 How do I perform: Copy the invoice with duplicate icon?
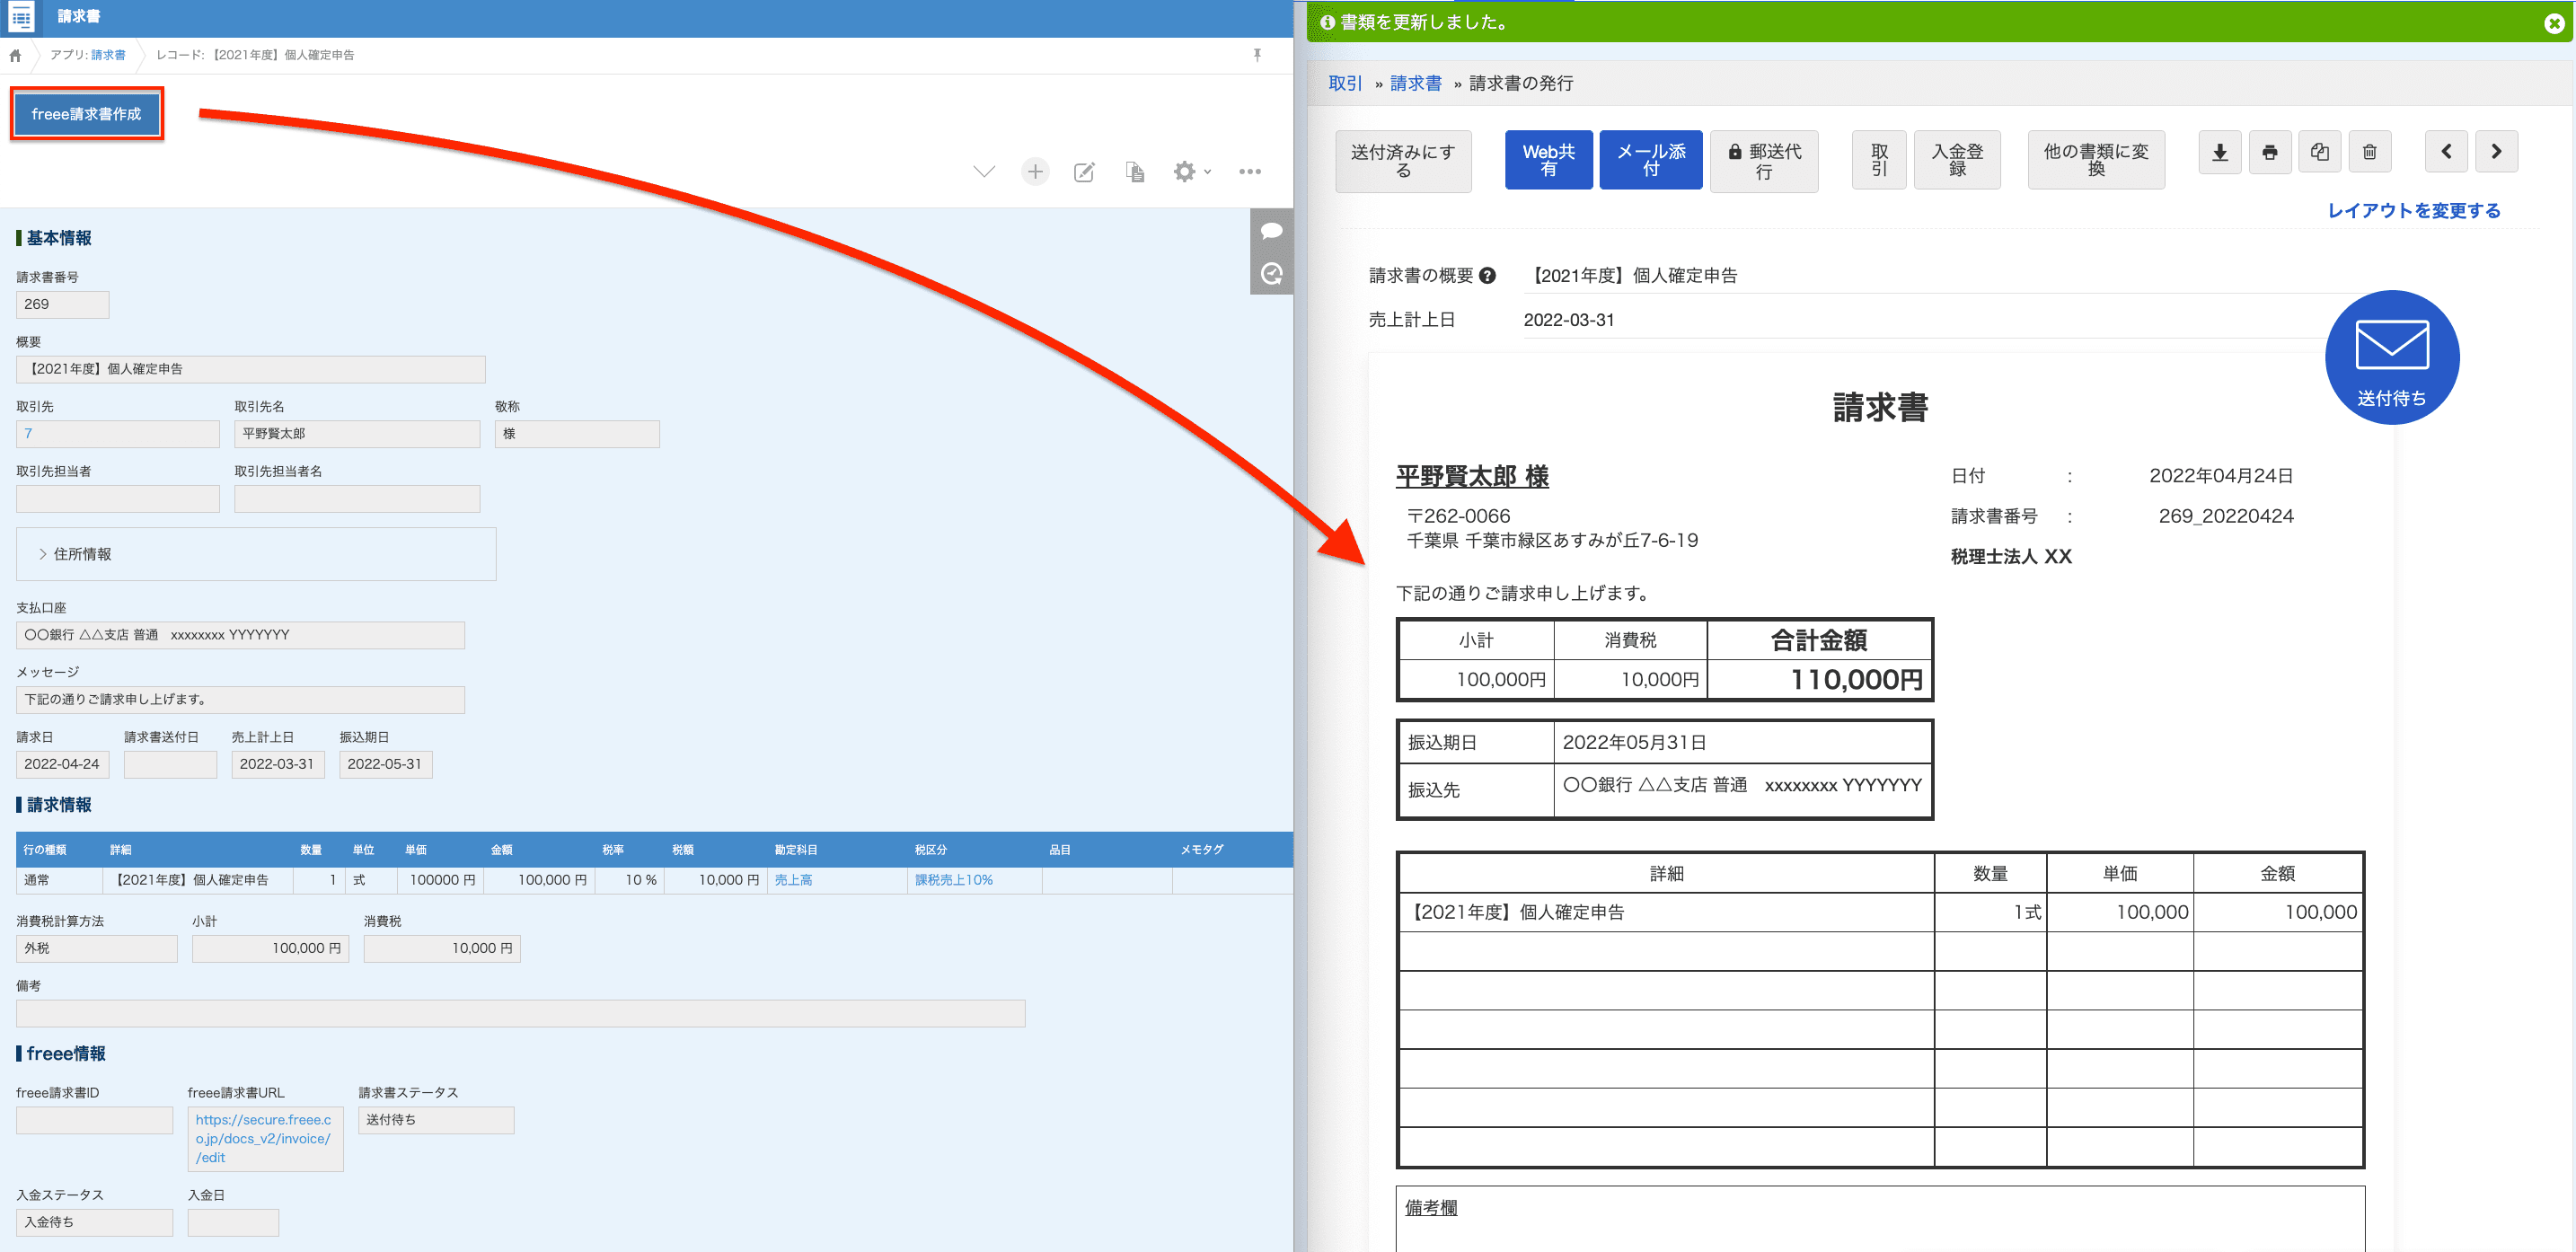2320,152
